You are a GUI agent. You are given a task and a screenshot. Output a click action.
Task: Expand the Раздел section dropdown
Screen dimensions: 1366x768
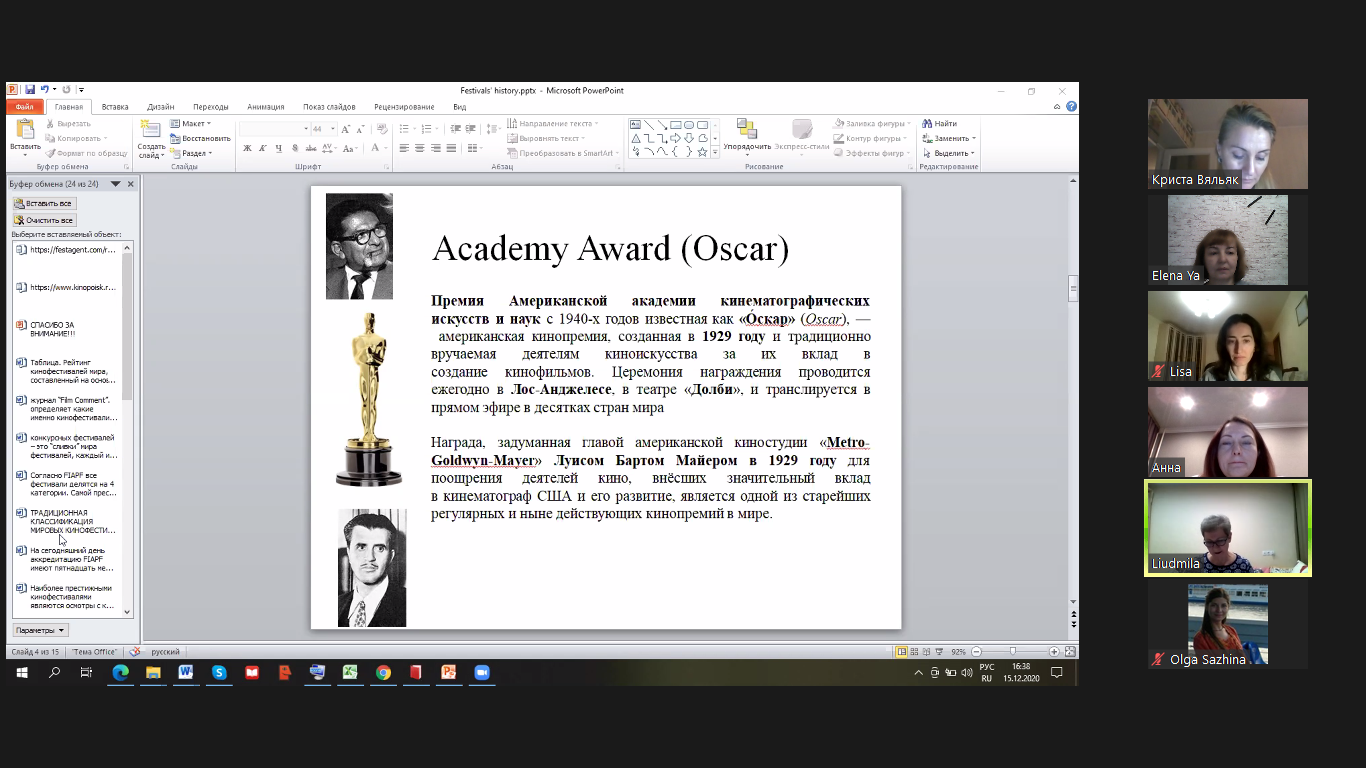191,153
